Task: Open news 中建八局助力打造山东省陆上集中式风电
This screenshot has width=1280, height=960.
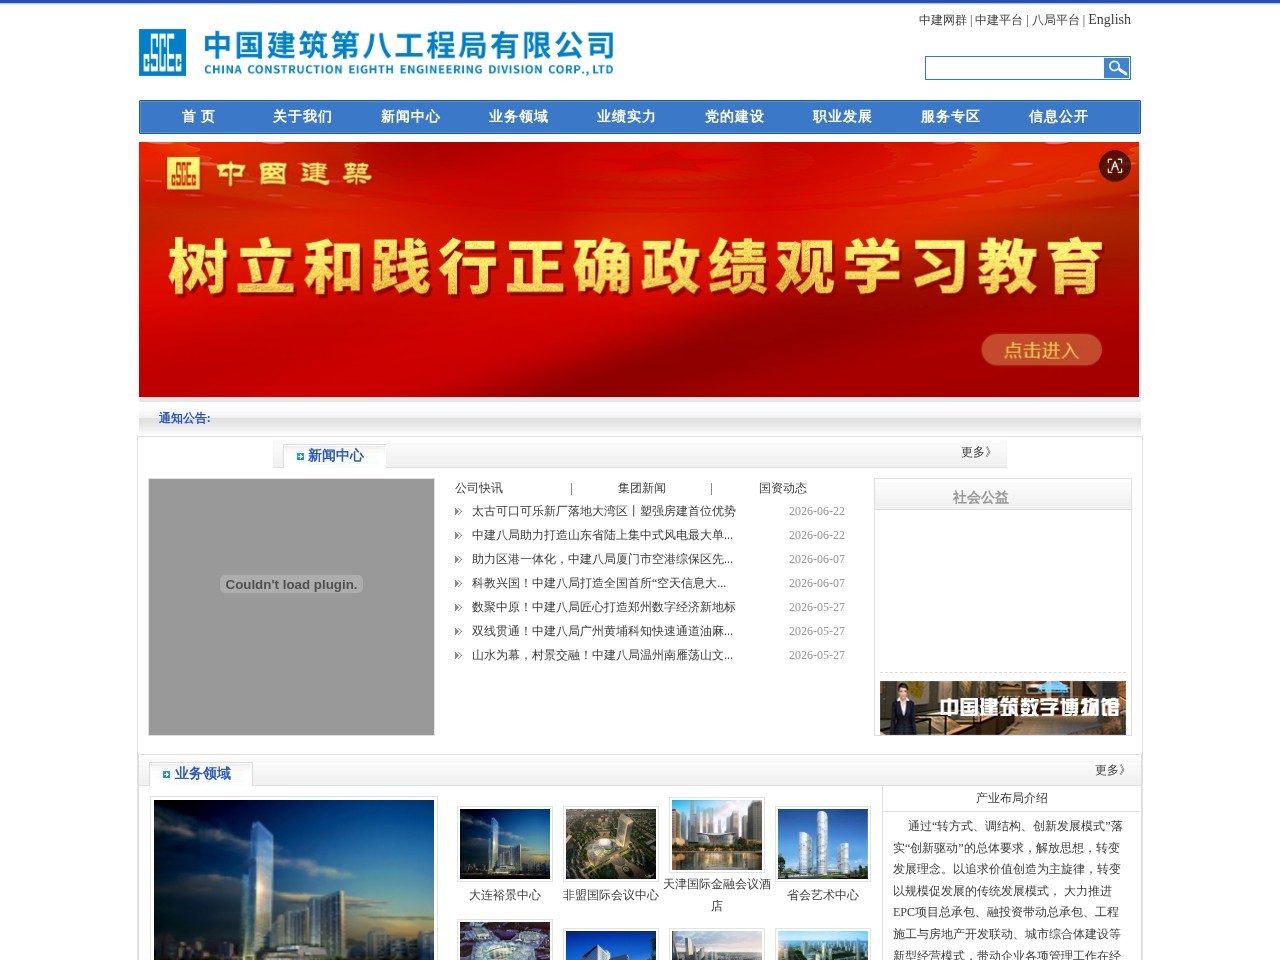Action: (602, 535)
